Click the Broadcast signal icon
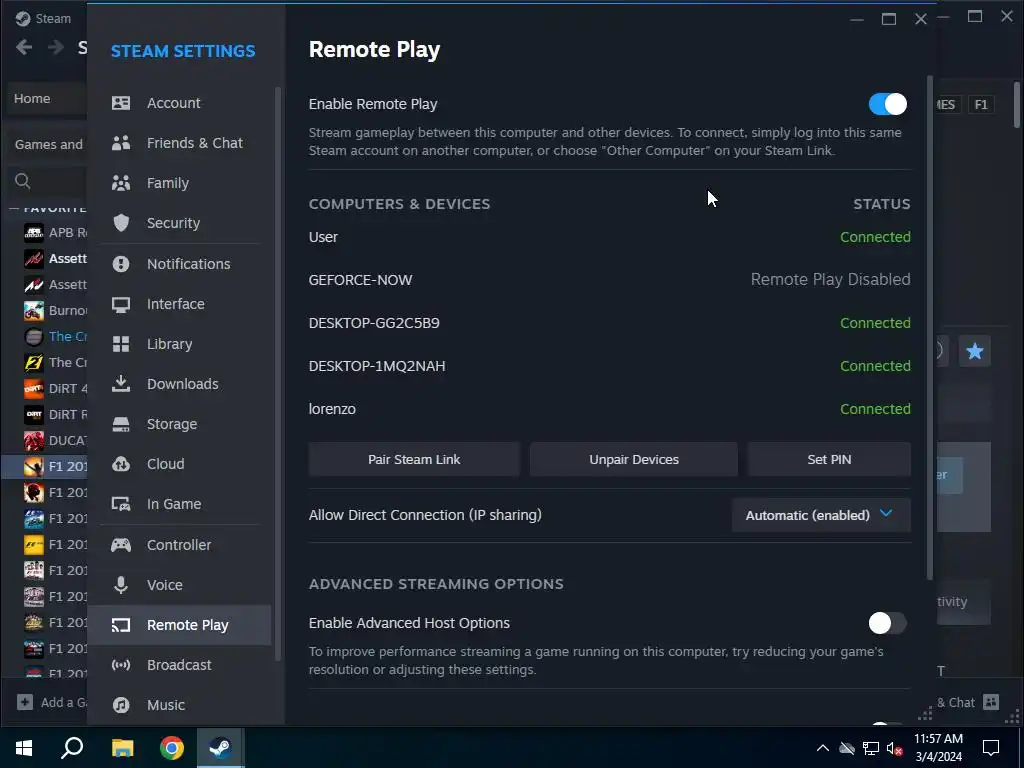The width and height of the screenshot is (1024, 768). point(121,665)
